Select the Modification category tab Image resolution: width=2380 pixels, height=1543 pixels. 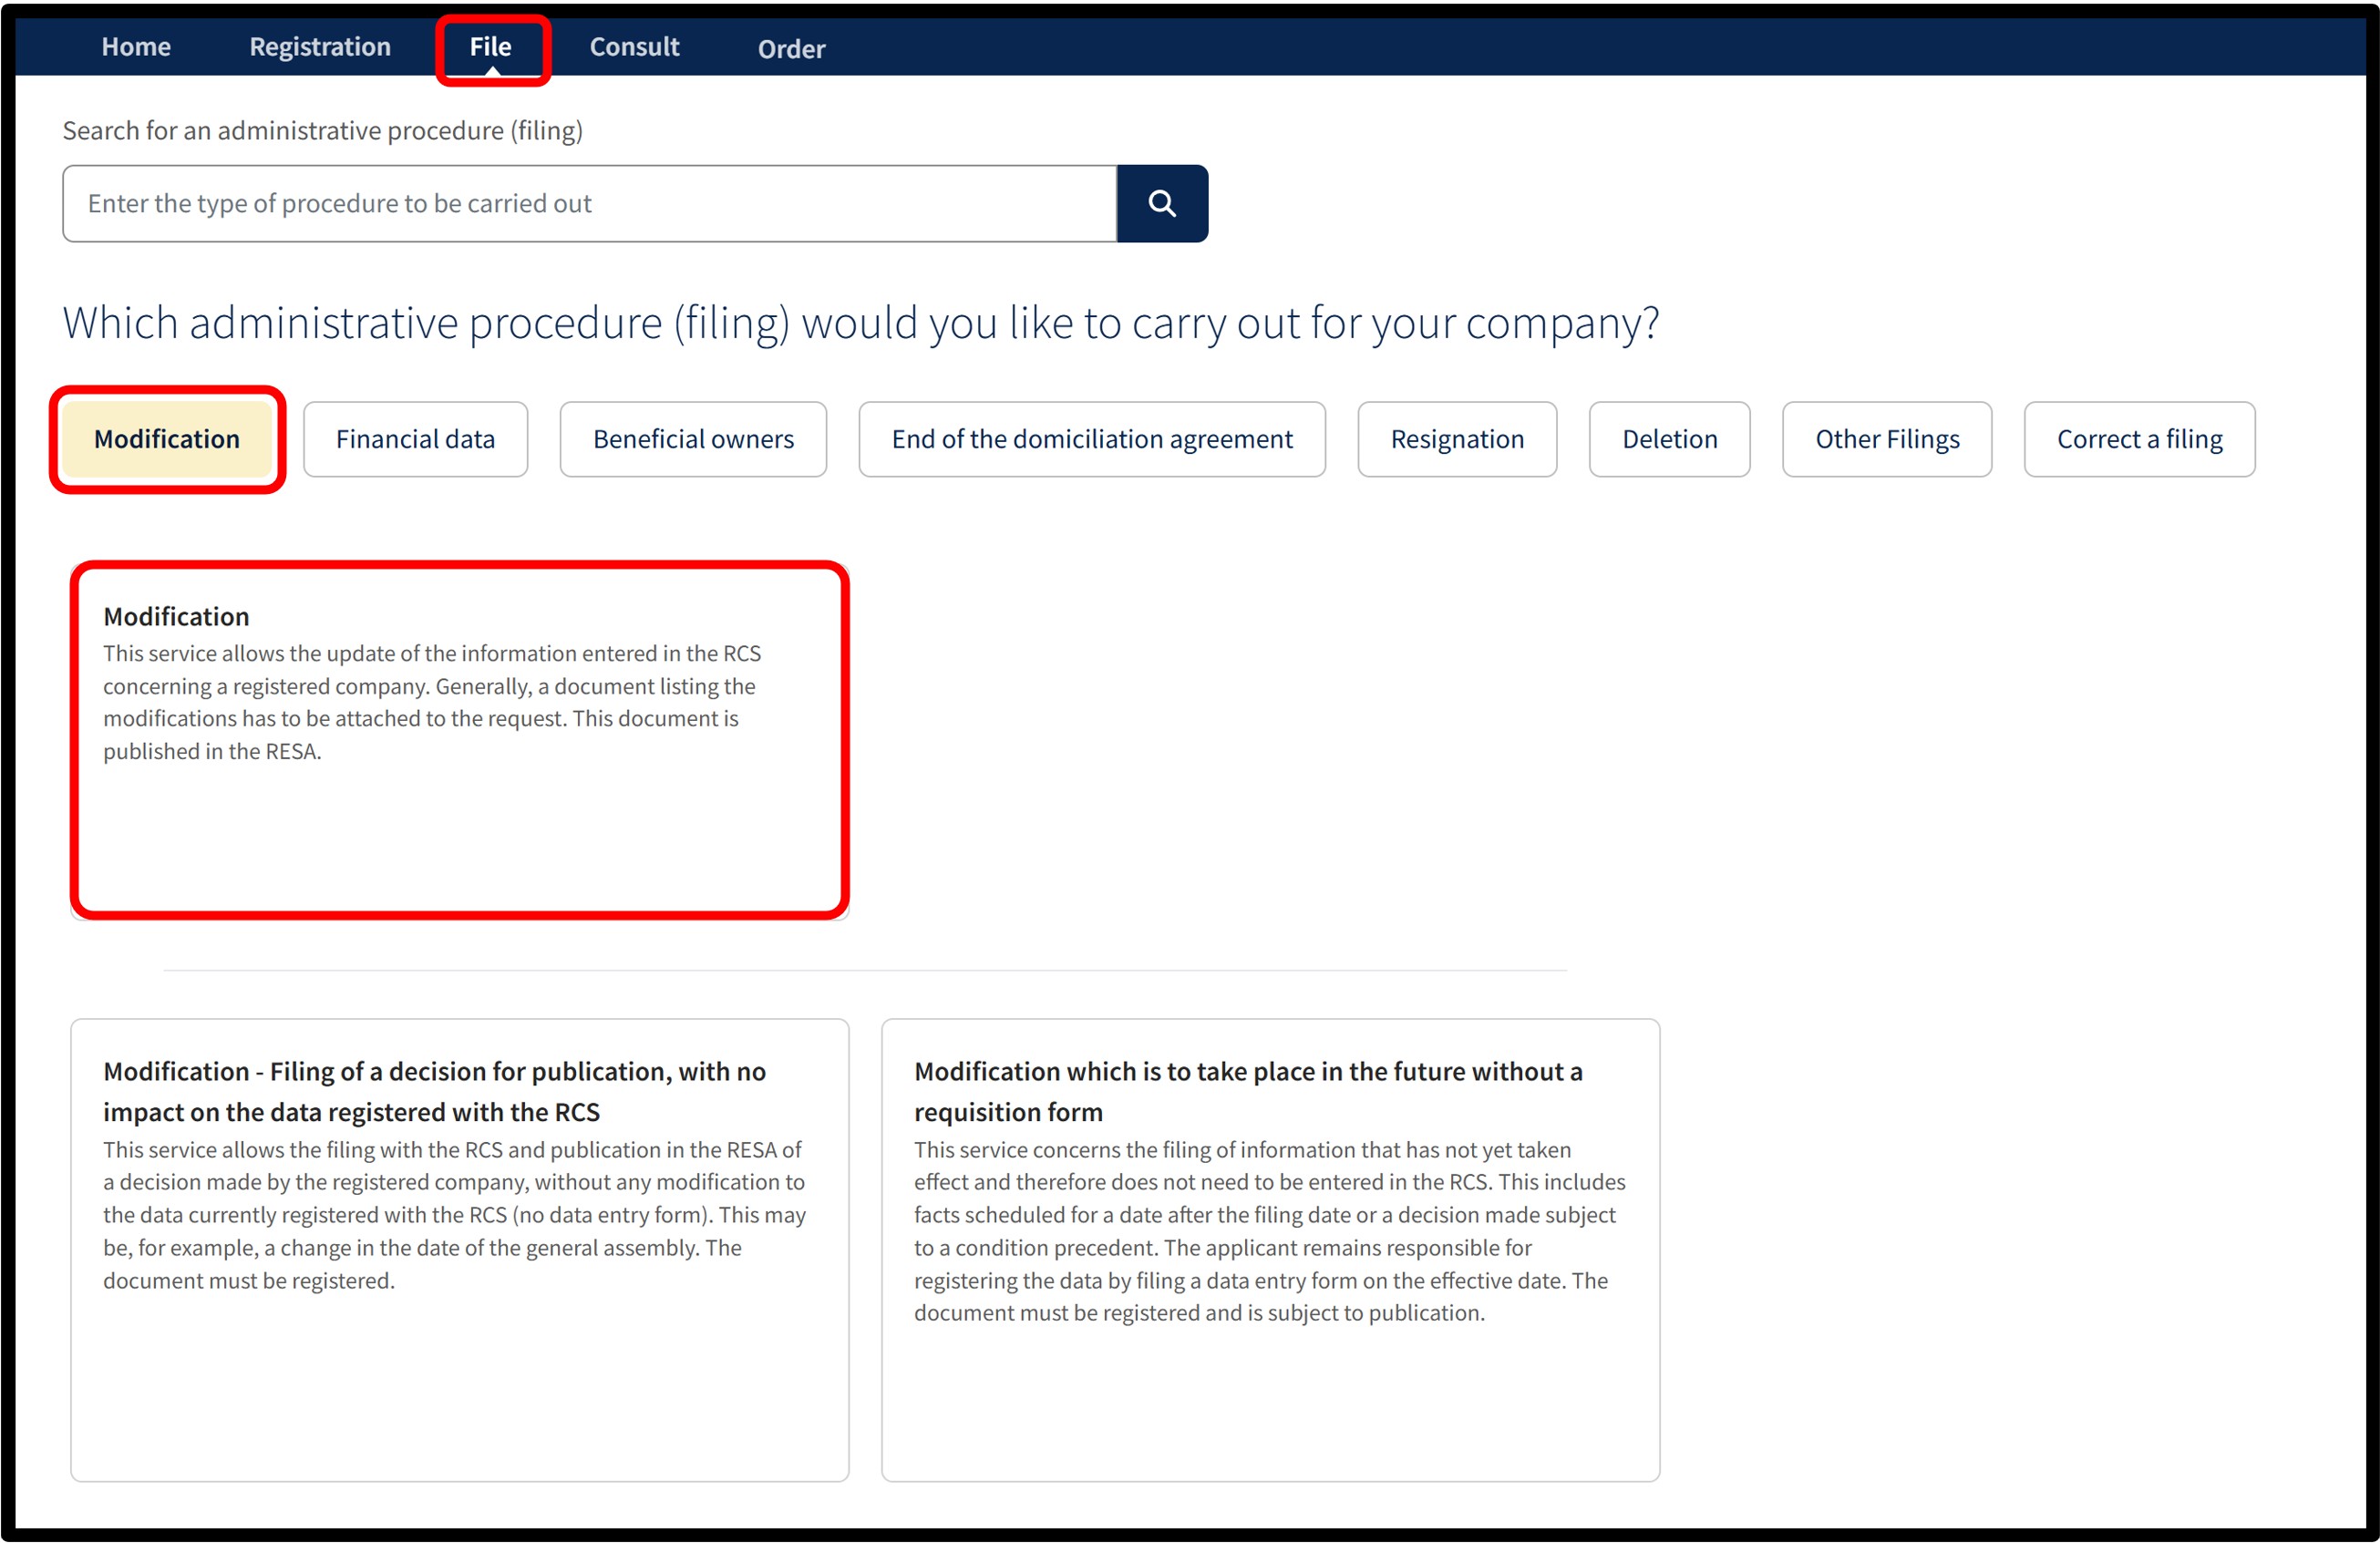tap(167, 439)
